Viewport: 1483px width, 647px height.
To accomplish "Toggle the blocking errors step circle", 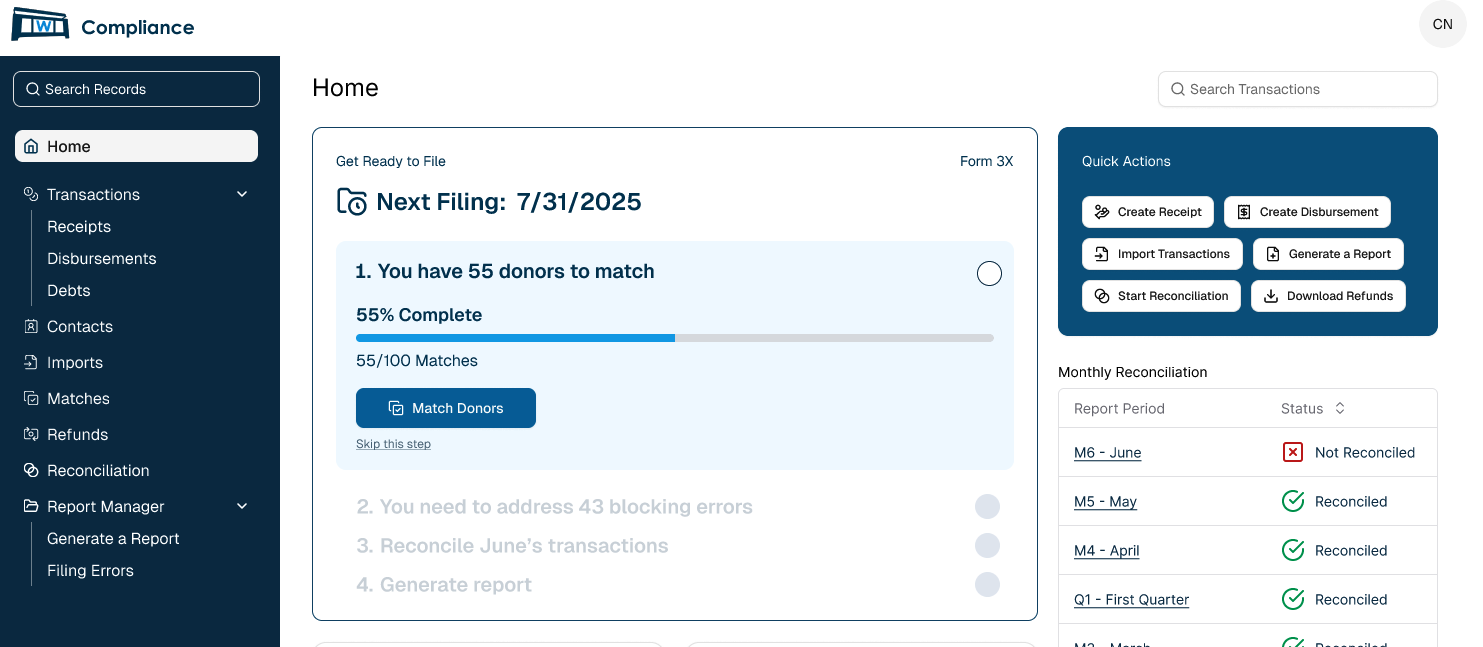I will tap(987, 506).
